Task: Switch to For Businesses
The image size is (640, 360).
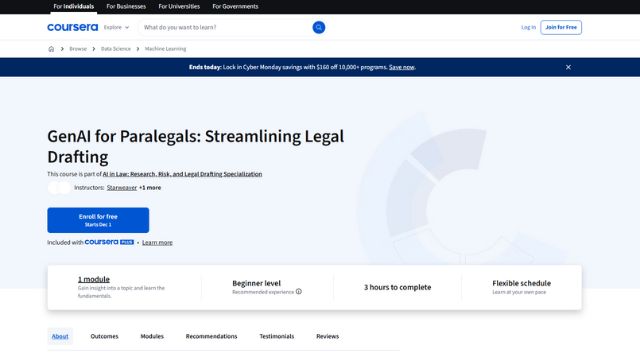Action: 126,7
